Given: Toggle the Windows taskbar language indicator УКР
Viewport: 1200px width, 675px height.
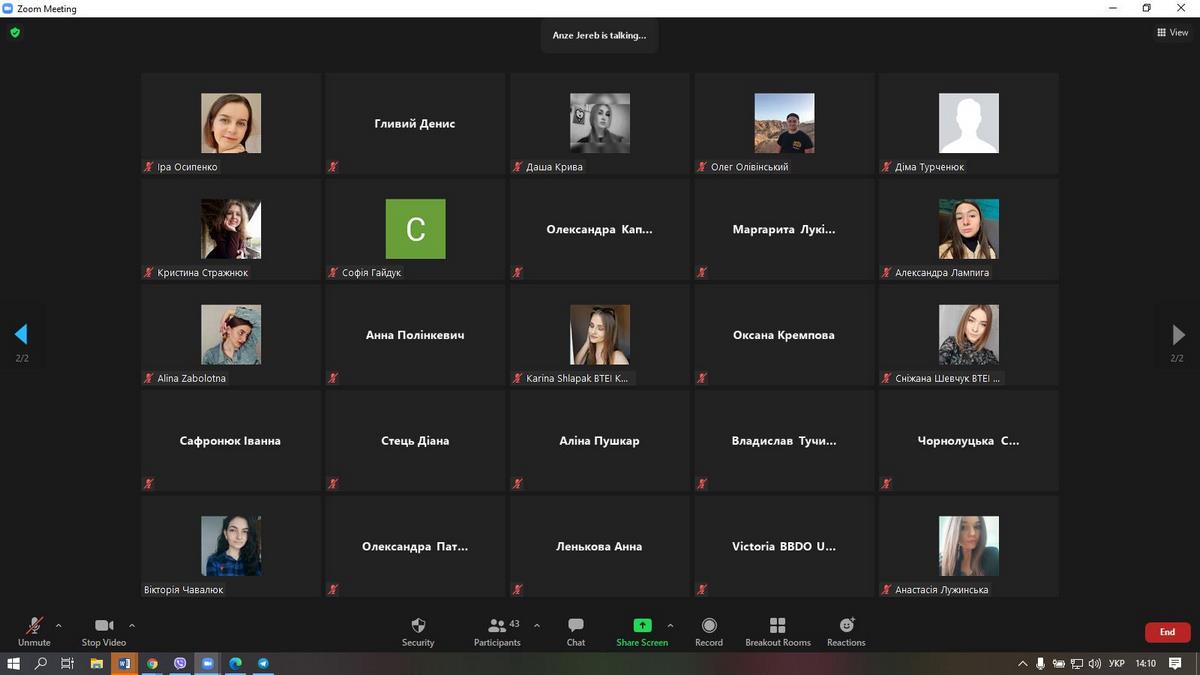Looking at the screenshot, I should 1117,664.
